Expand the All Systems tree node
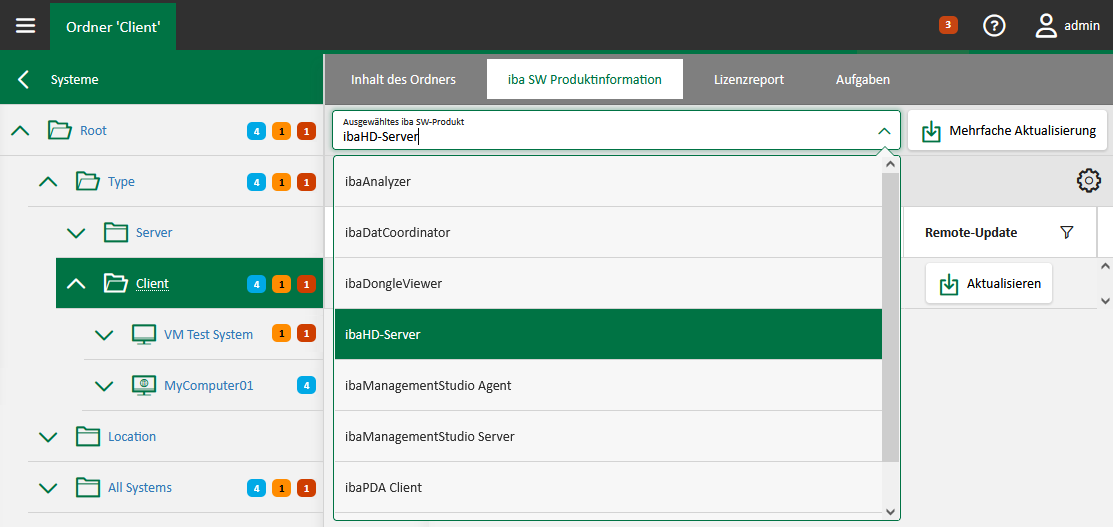This screenshot has height=527, width=1113. tap(48, 488)
